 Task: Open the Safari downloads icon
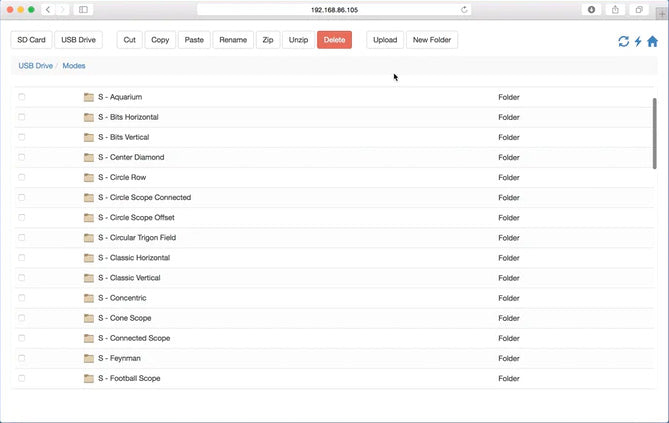(x=591, y=9)
